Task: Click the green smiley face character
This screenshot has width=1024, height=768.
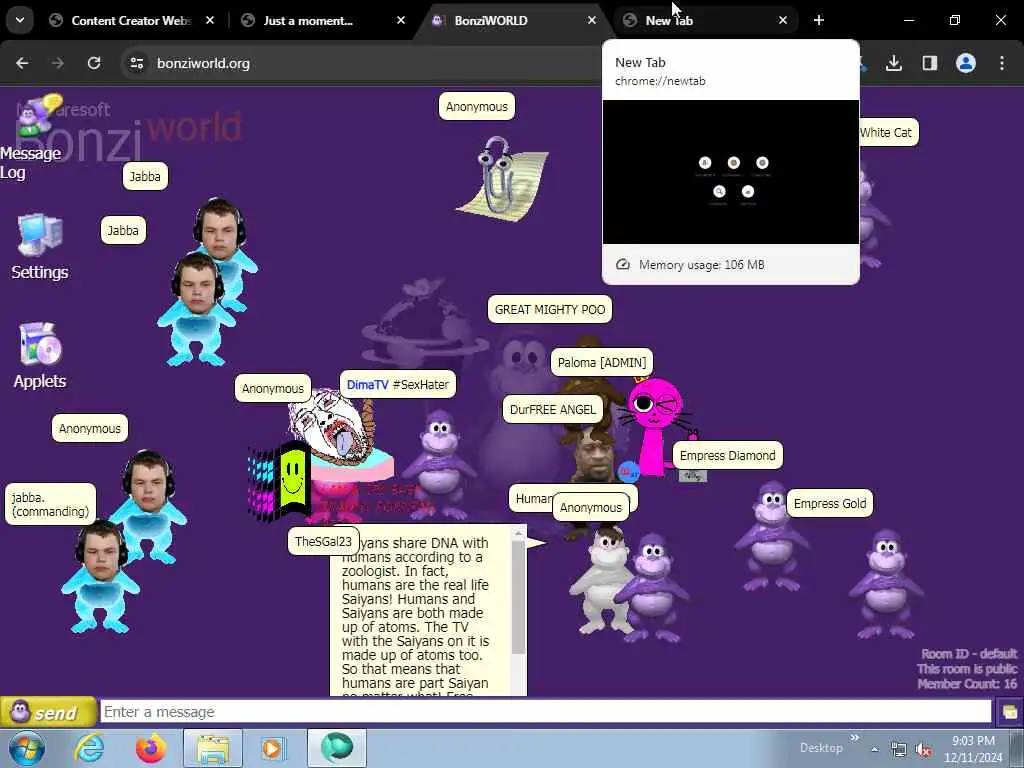Action: pyautogui.click(x=293, y=479)
